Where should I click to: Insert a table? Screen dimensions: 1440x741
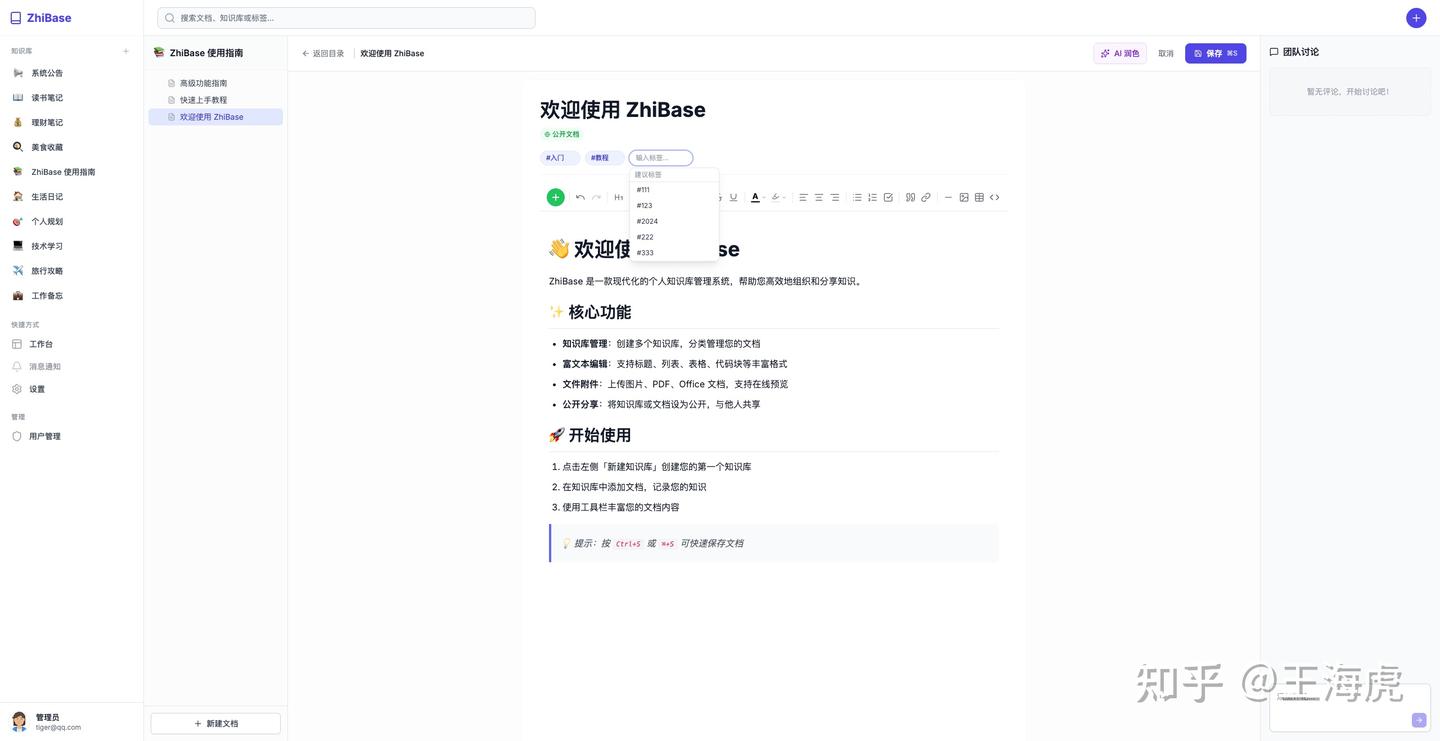979,197
